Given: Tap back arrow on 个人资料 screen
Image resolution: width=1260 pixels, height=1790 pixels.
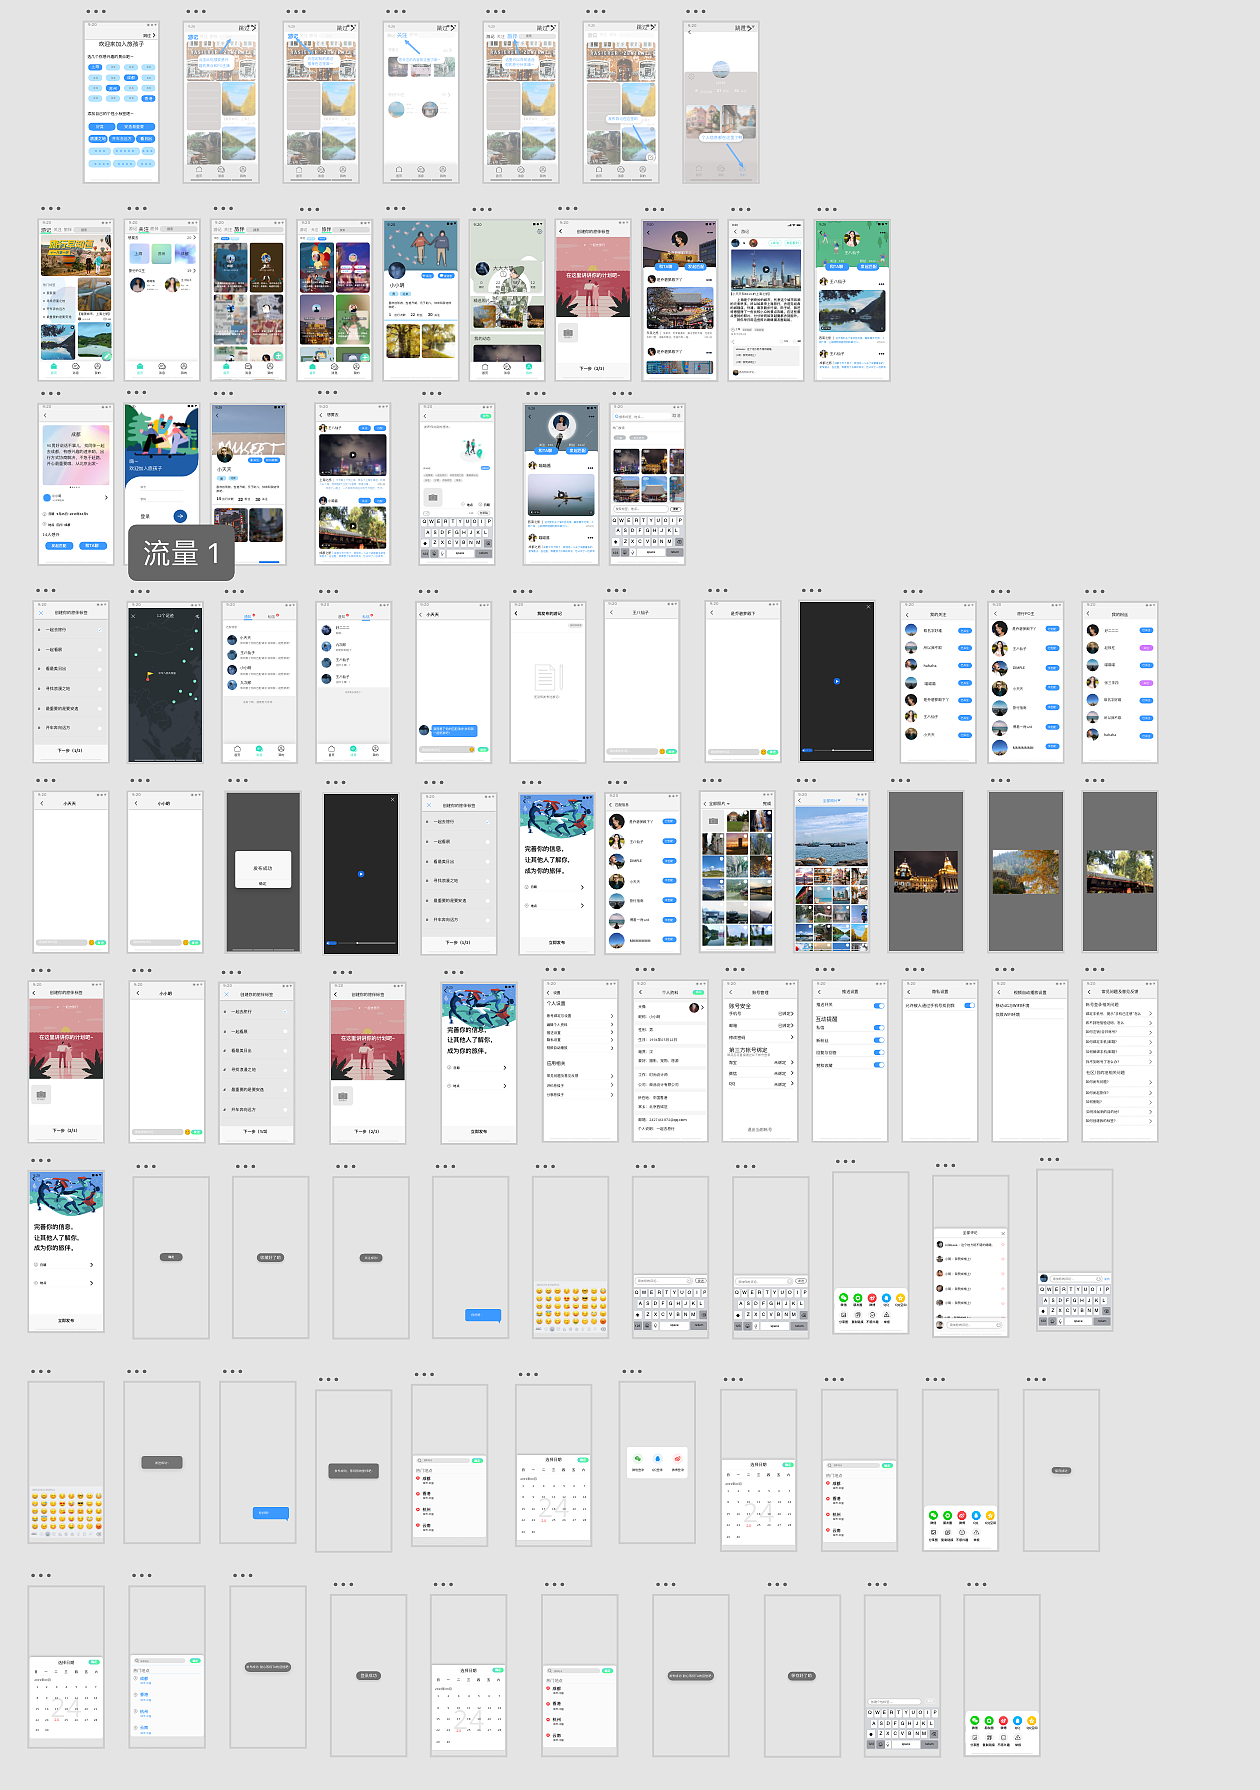Looking at the screenshot, I should 641,992.
